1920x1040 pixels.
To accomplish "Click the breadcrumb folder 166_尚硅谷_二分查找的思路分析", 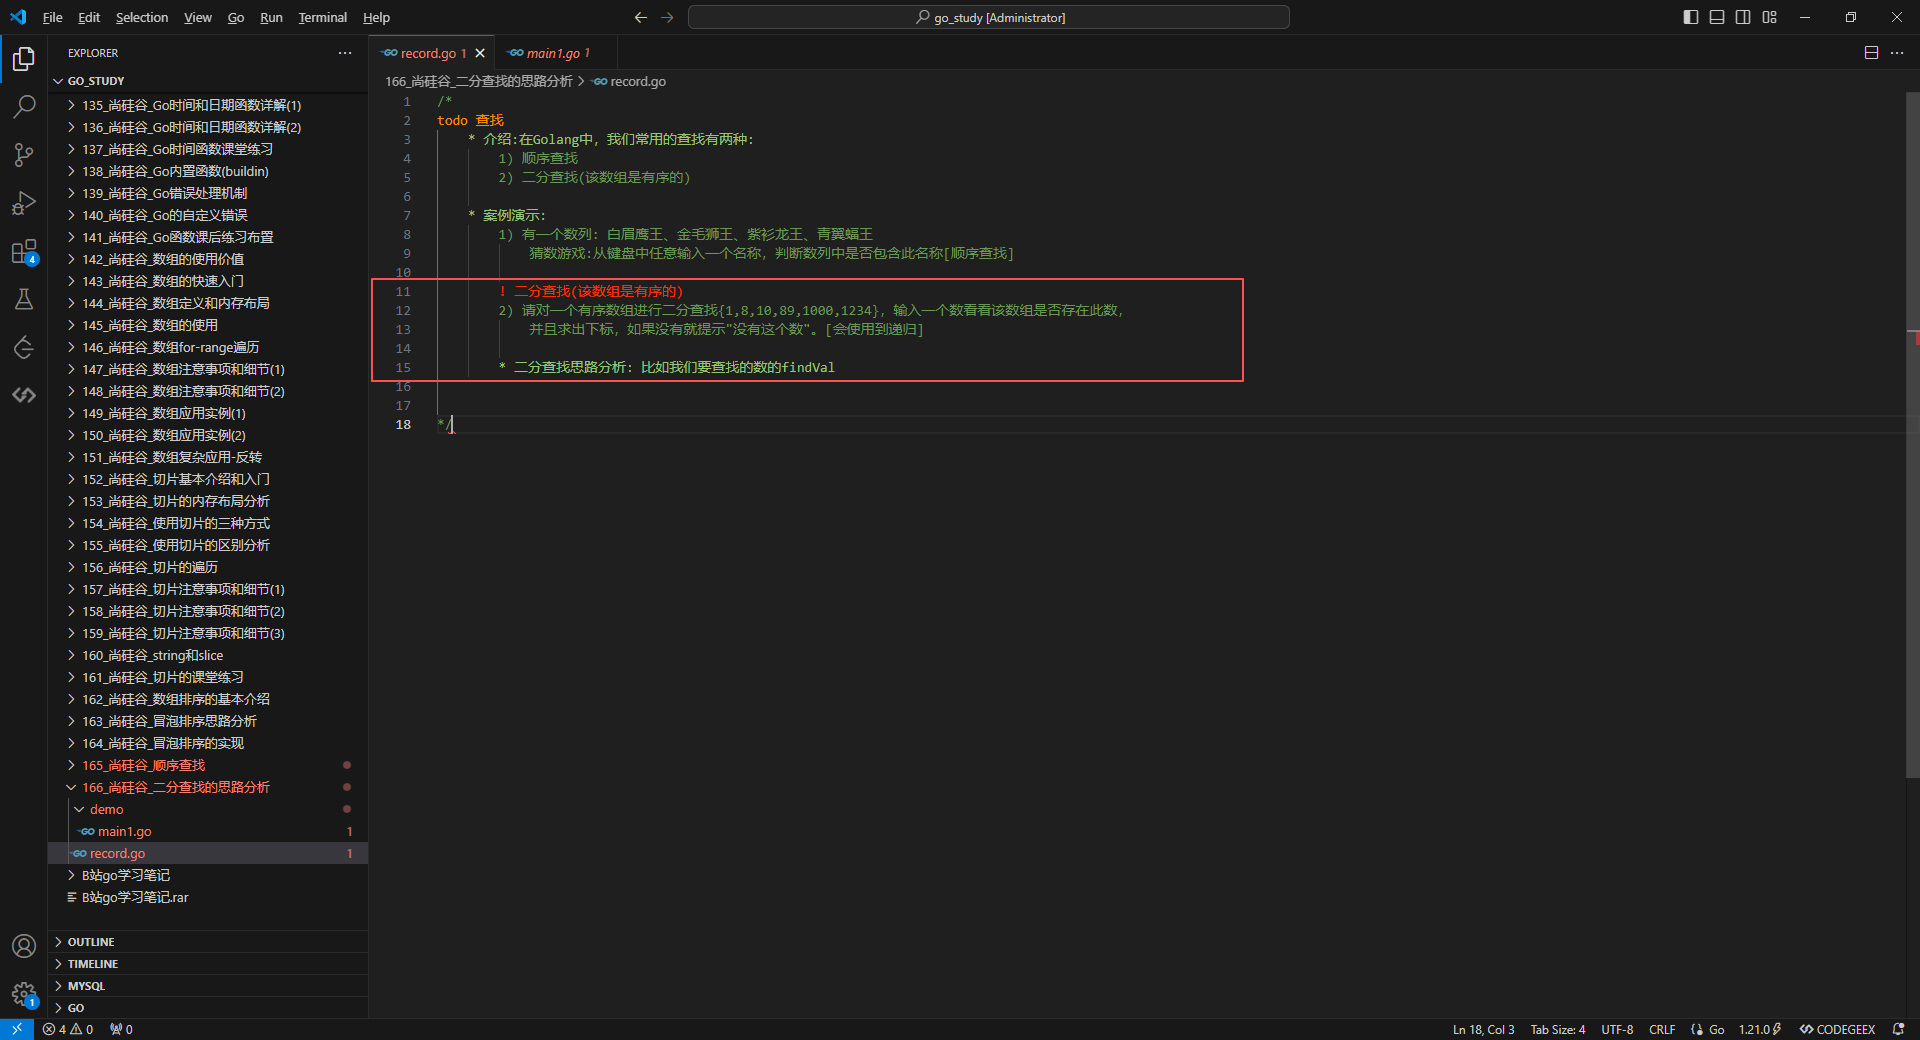I will (x=479, y=81).
